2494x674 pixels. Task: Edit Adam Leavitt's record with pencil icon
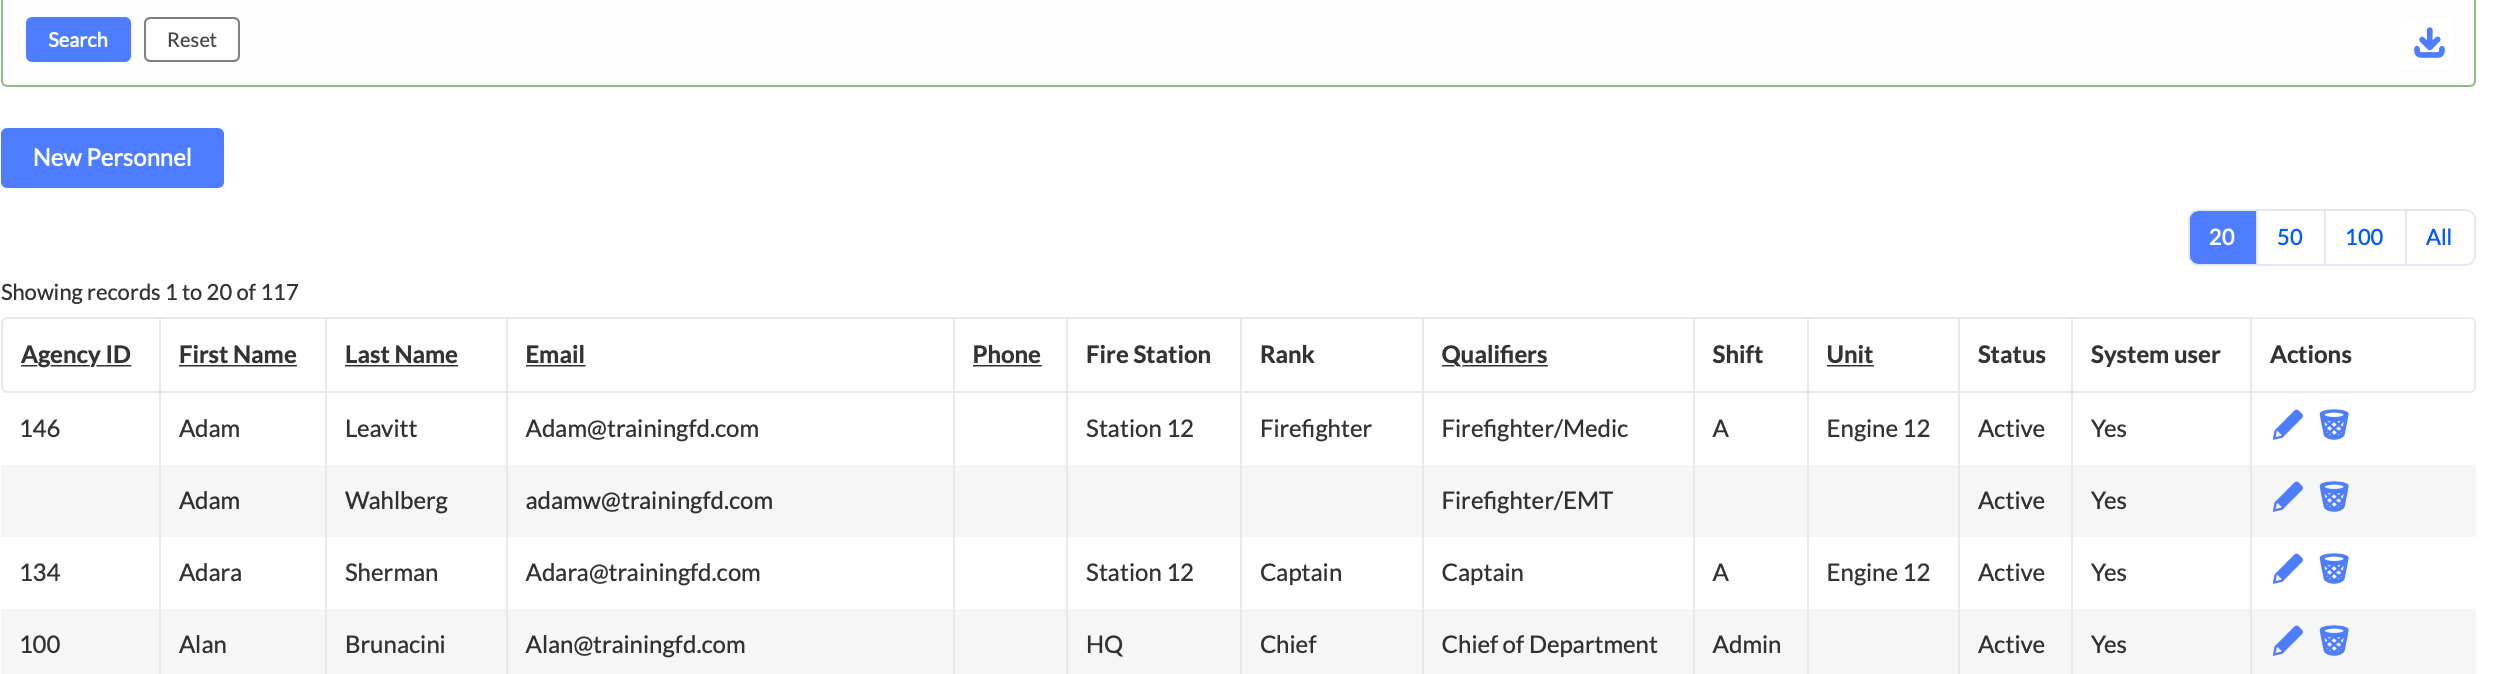(x=2287, y=426)
